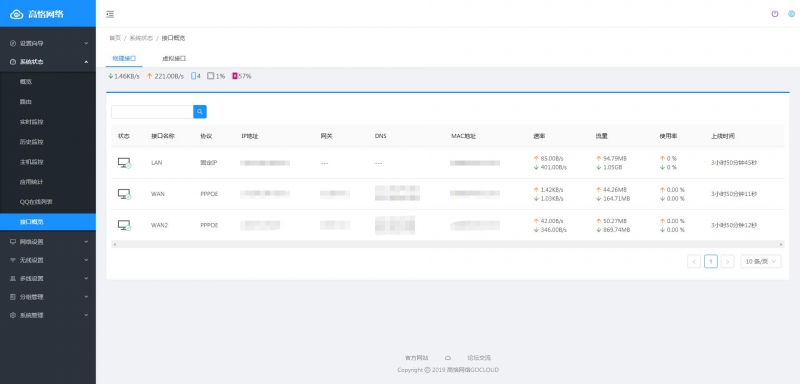This screenshot has height=384, width=800.
Task: Go to 首页 in the breadcrumb
Action: pyautogui.click(x=115, y=38)
